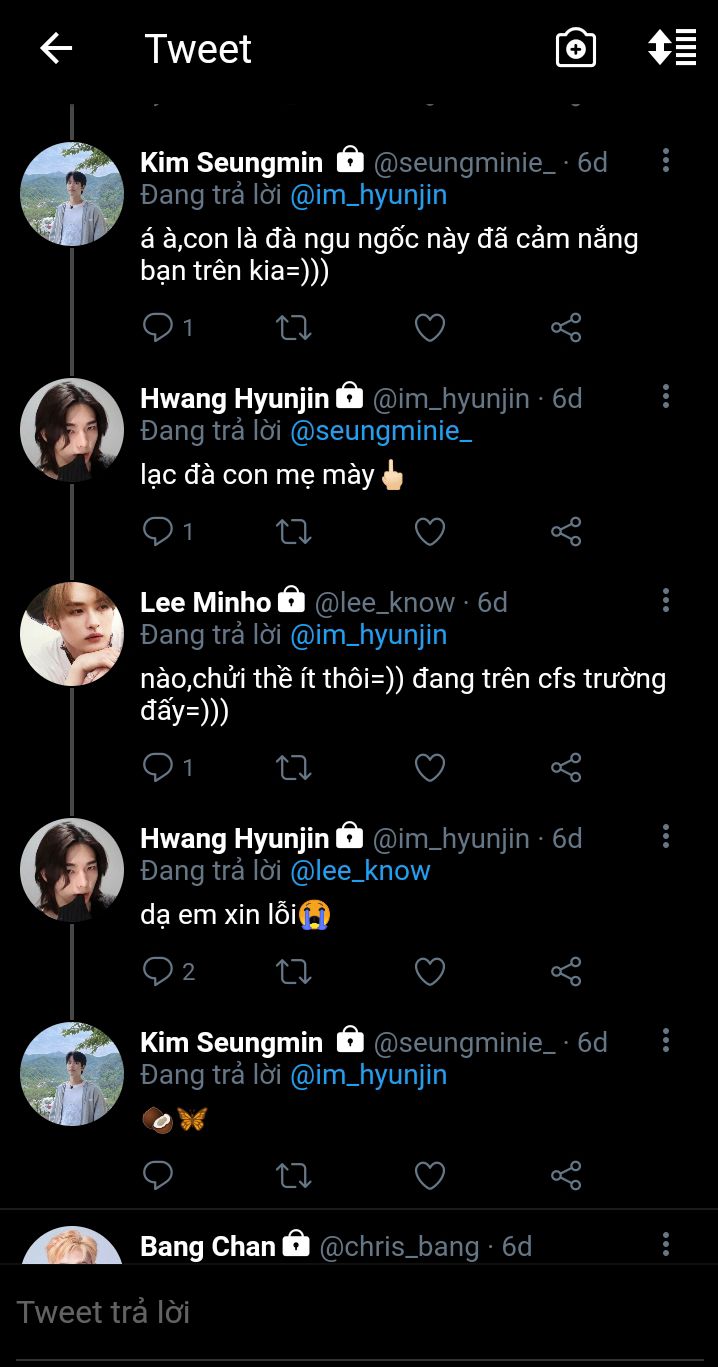Go back using the arrow icon
This screenshot has height=1367, width=718.
point(56,48)
